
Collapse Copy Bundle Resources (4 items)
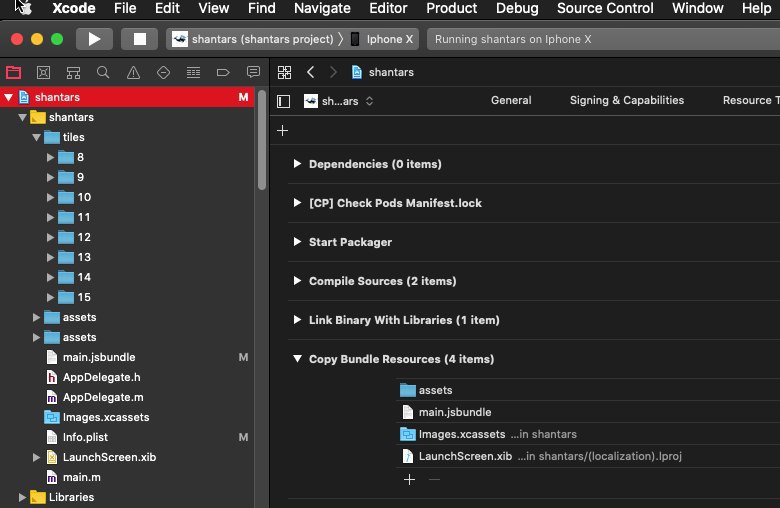click(297, 359)
